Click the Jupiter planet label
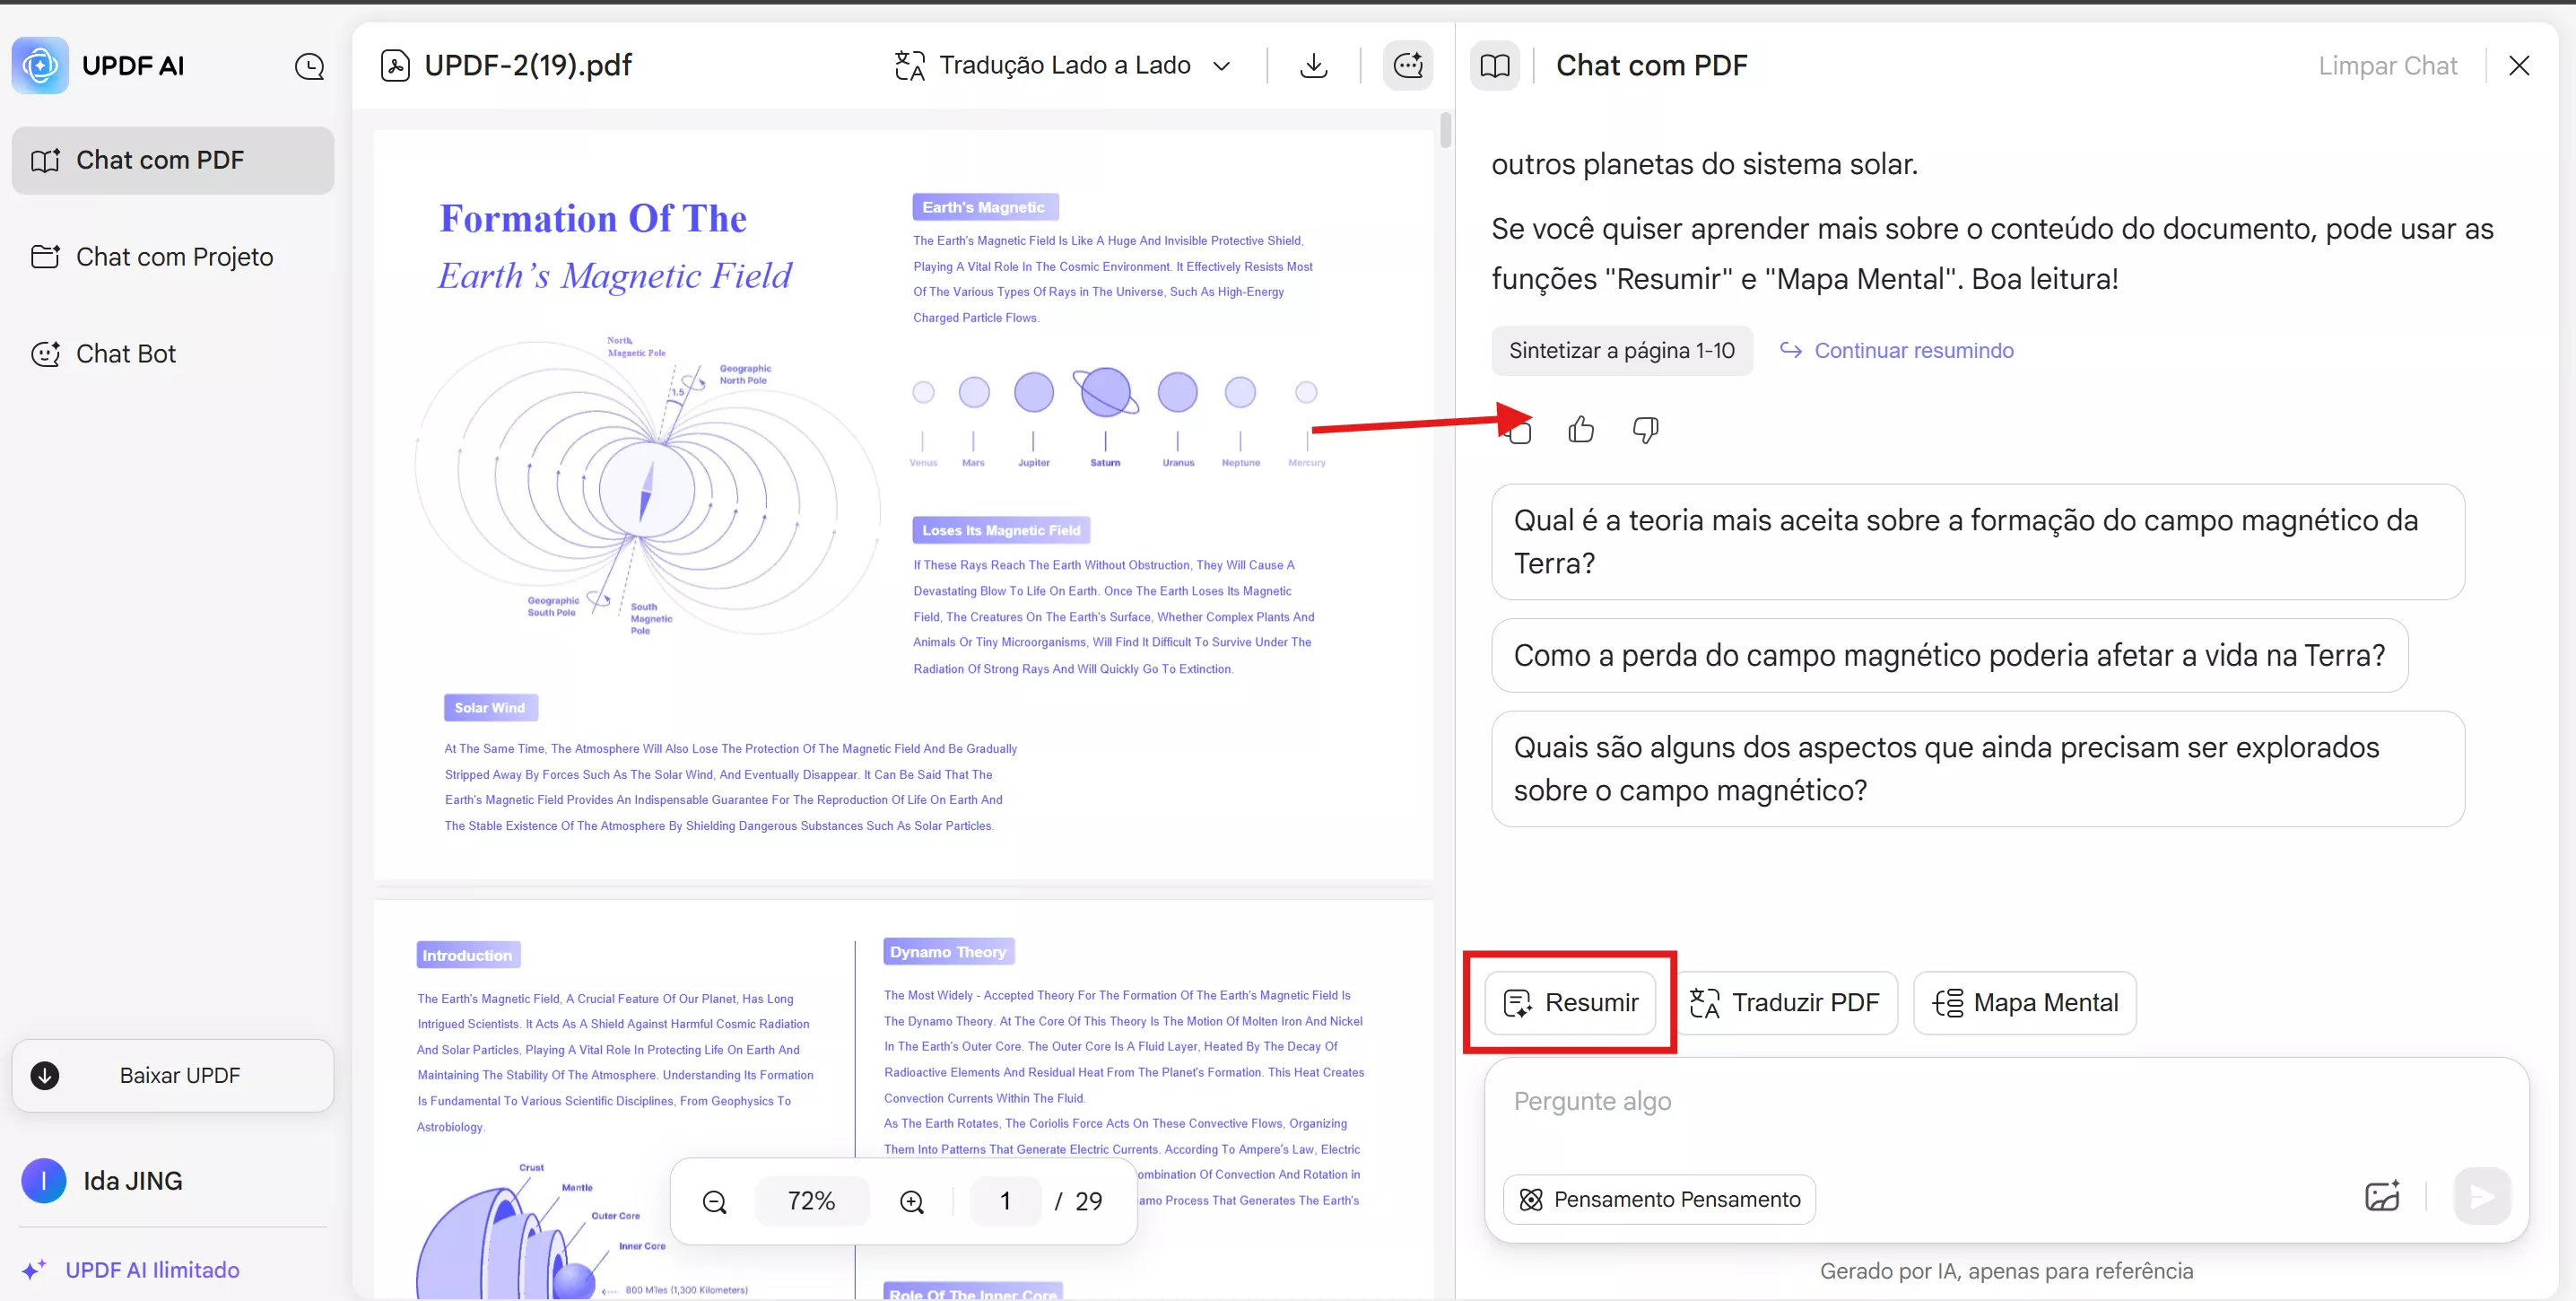Viewport: 2576px width, 1301px height. [x=1034, y=463]
